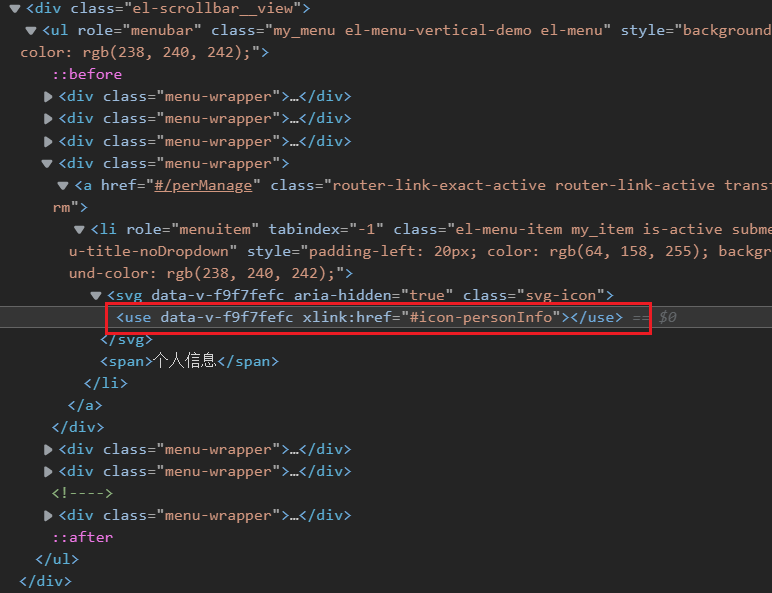This screenshot has width=772, height=593.
Task: Collapse the ul role="menubar" node
Action: coord(31,31)
